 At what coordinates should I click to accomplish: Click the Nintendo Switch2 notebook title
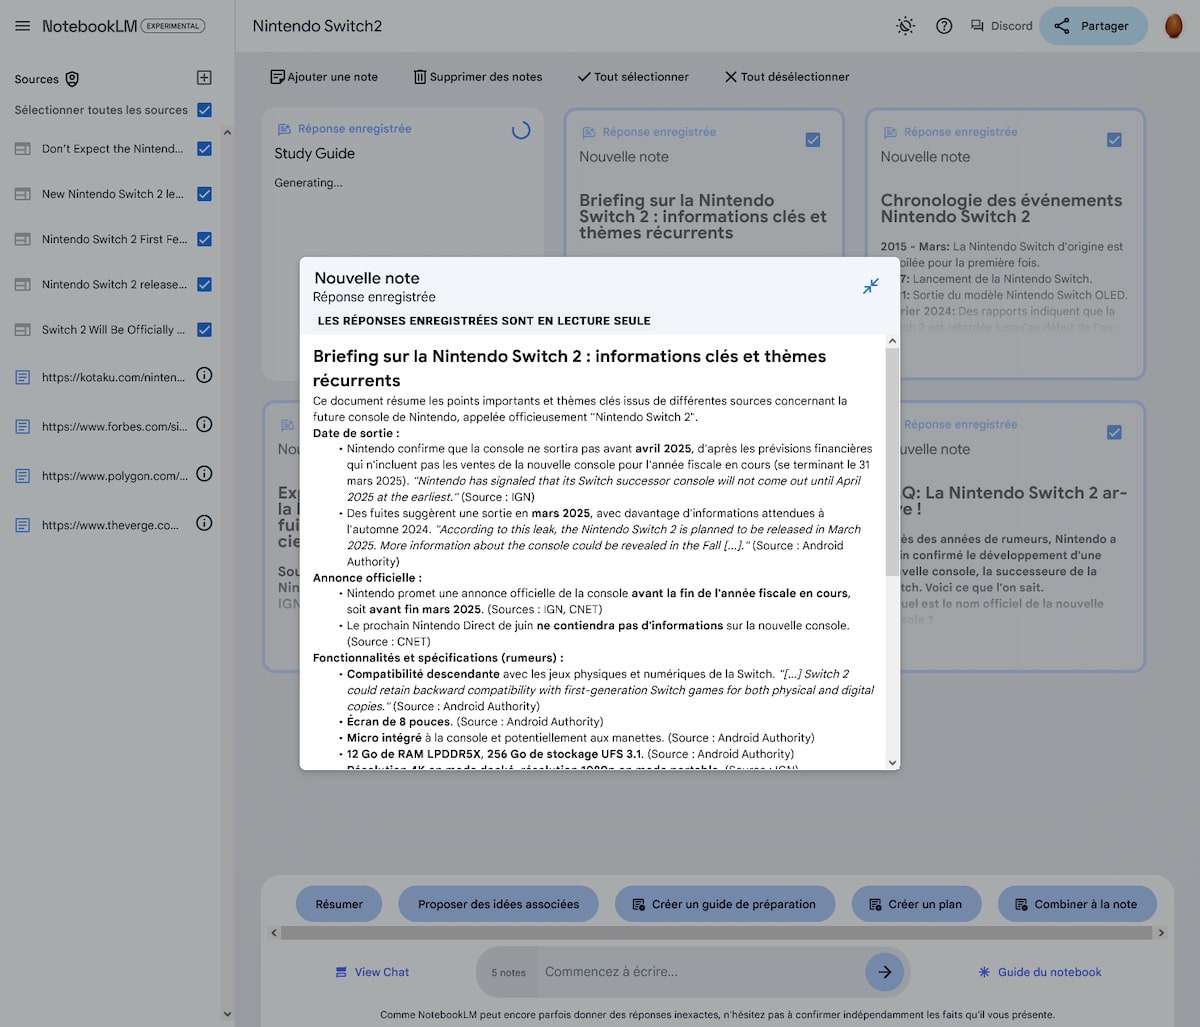(x=317, y=26)
